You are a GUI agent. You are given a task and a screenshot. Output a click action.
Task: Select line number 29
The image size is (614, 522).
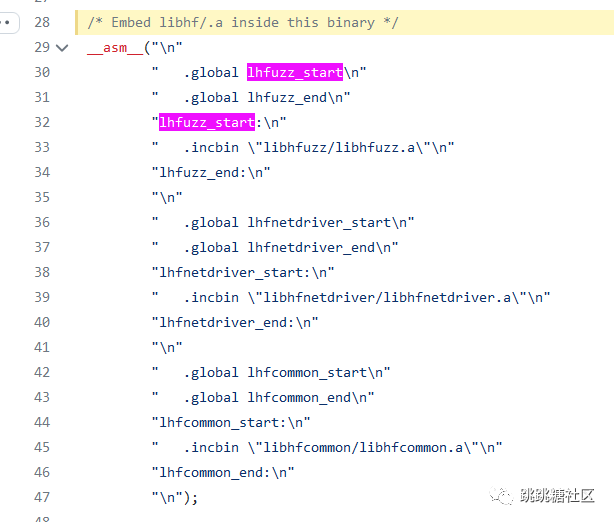[x=42, y=47]
